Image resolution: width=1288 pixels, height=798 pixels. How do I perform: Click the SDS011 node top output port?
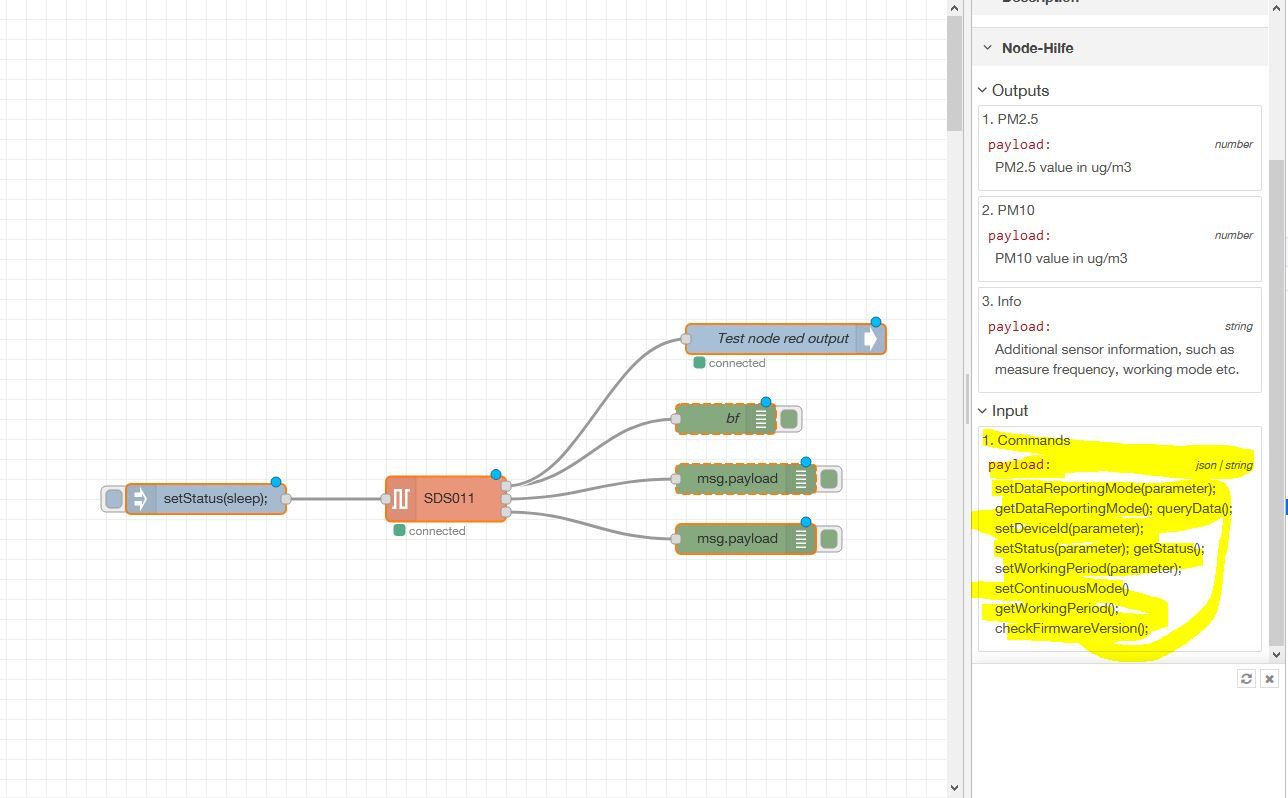point(506,486)
